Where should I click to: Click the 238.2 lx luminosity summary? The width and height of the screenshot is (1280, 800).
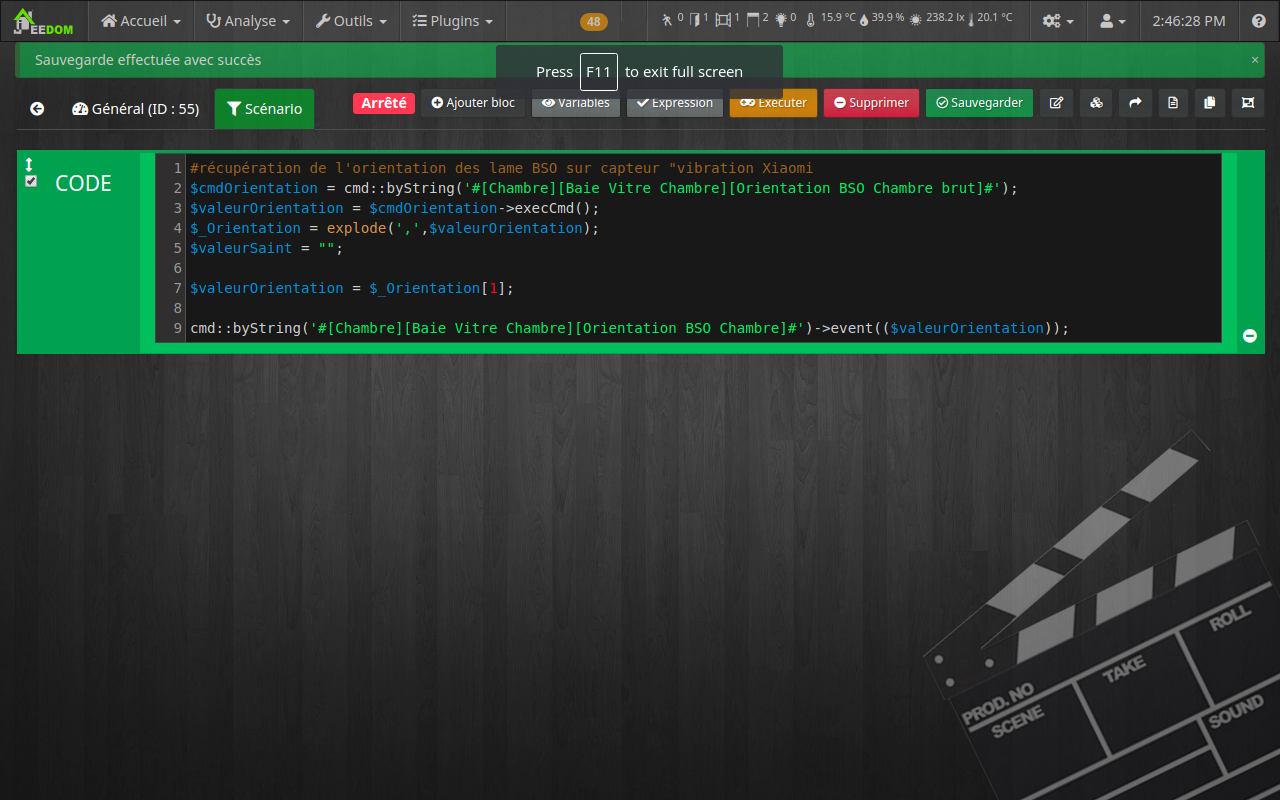click(935, 19)
